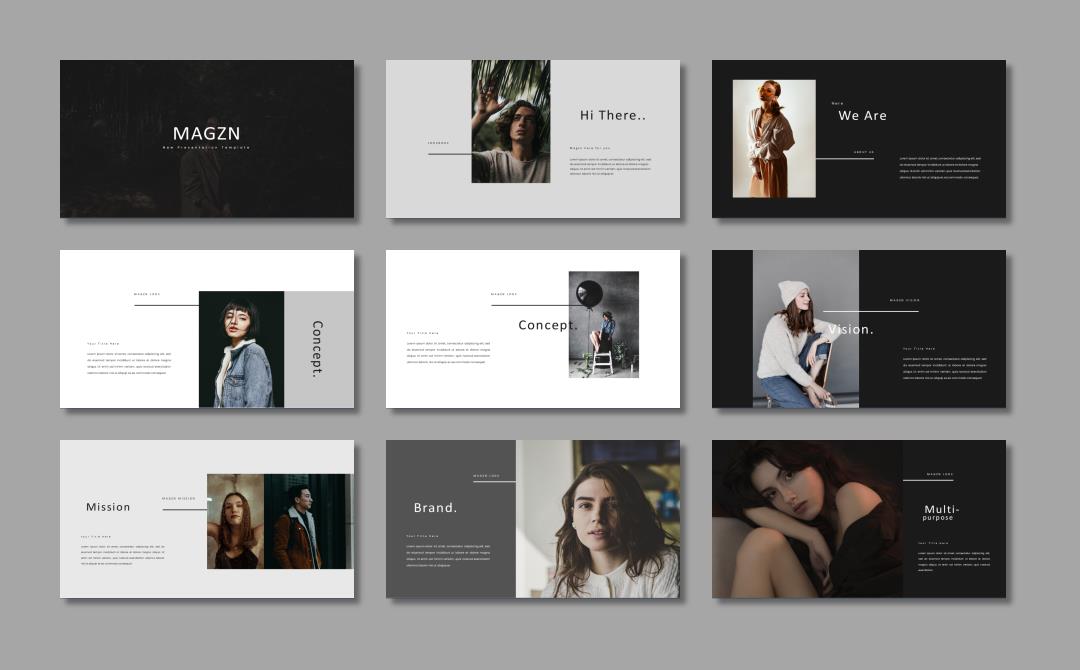Click the horizontal "Concept." heading beside balloon photo
Image resolution: width=1080 pixels, height=670 pixels.
pos(547,325)
